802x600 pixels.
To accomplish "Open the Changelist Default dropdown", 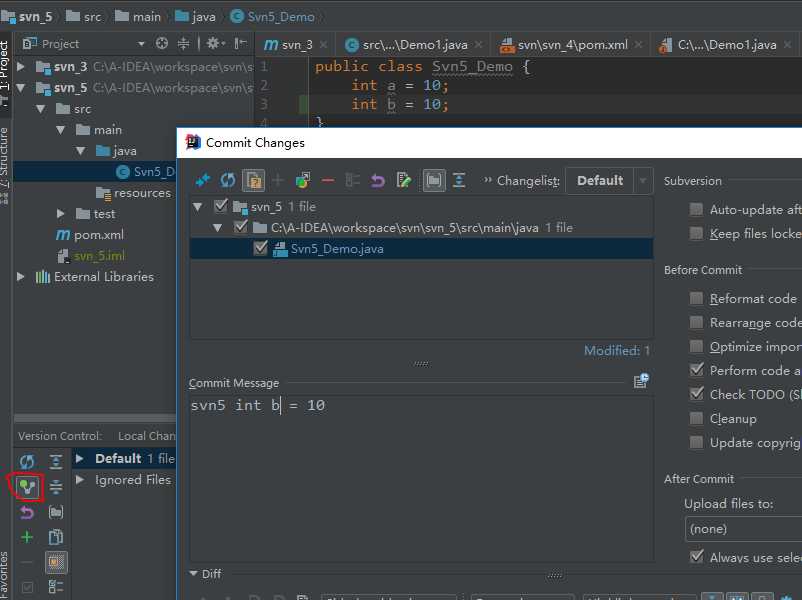I will coord(609,181).
